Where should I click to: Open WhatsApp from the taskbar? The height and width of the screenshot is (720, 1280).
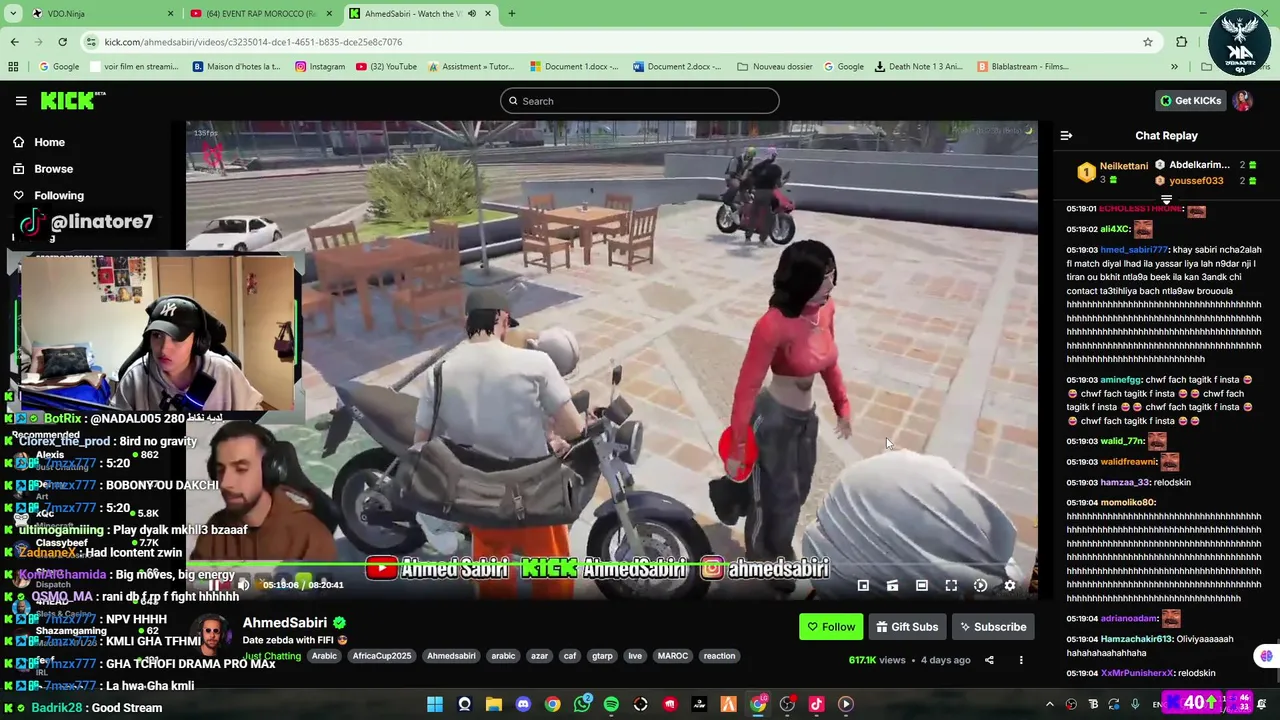click(x=582, y=704)
